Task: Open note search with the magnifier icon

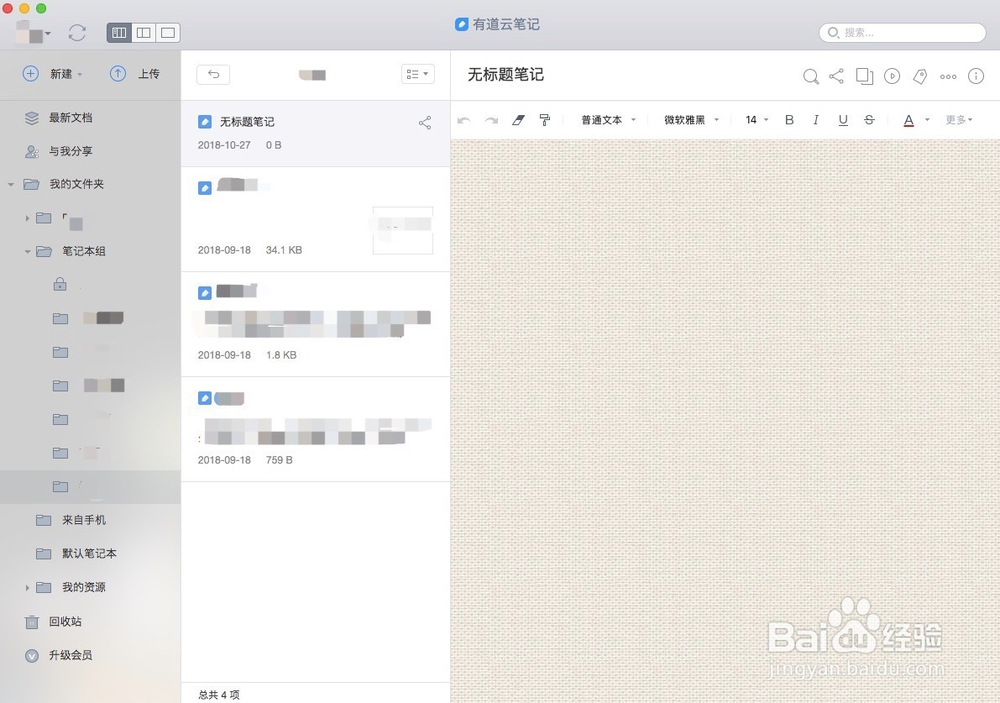Action: 810,76
